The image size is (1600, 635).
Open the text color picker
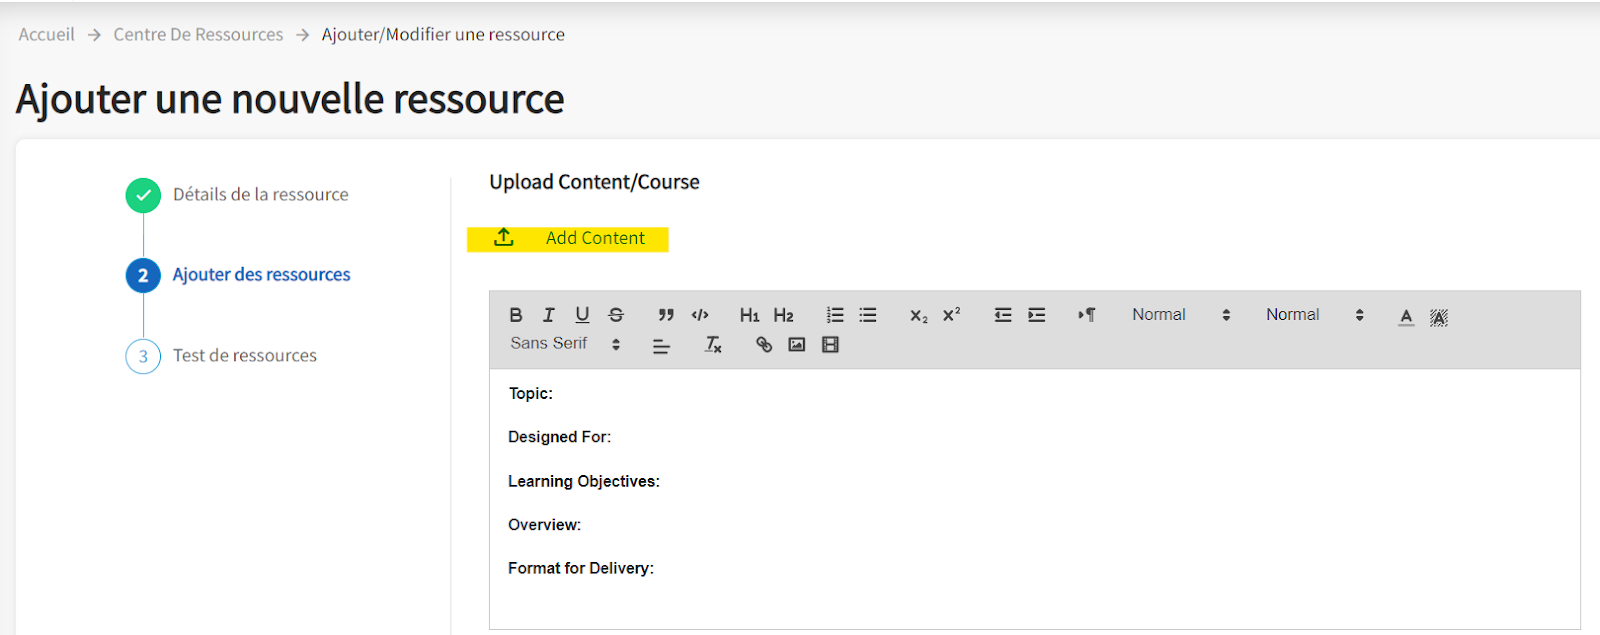[1406, 317]
